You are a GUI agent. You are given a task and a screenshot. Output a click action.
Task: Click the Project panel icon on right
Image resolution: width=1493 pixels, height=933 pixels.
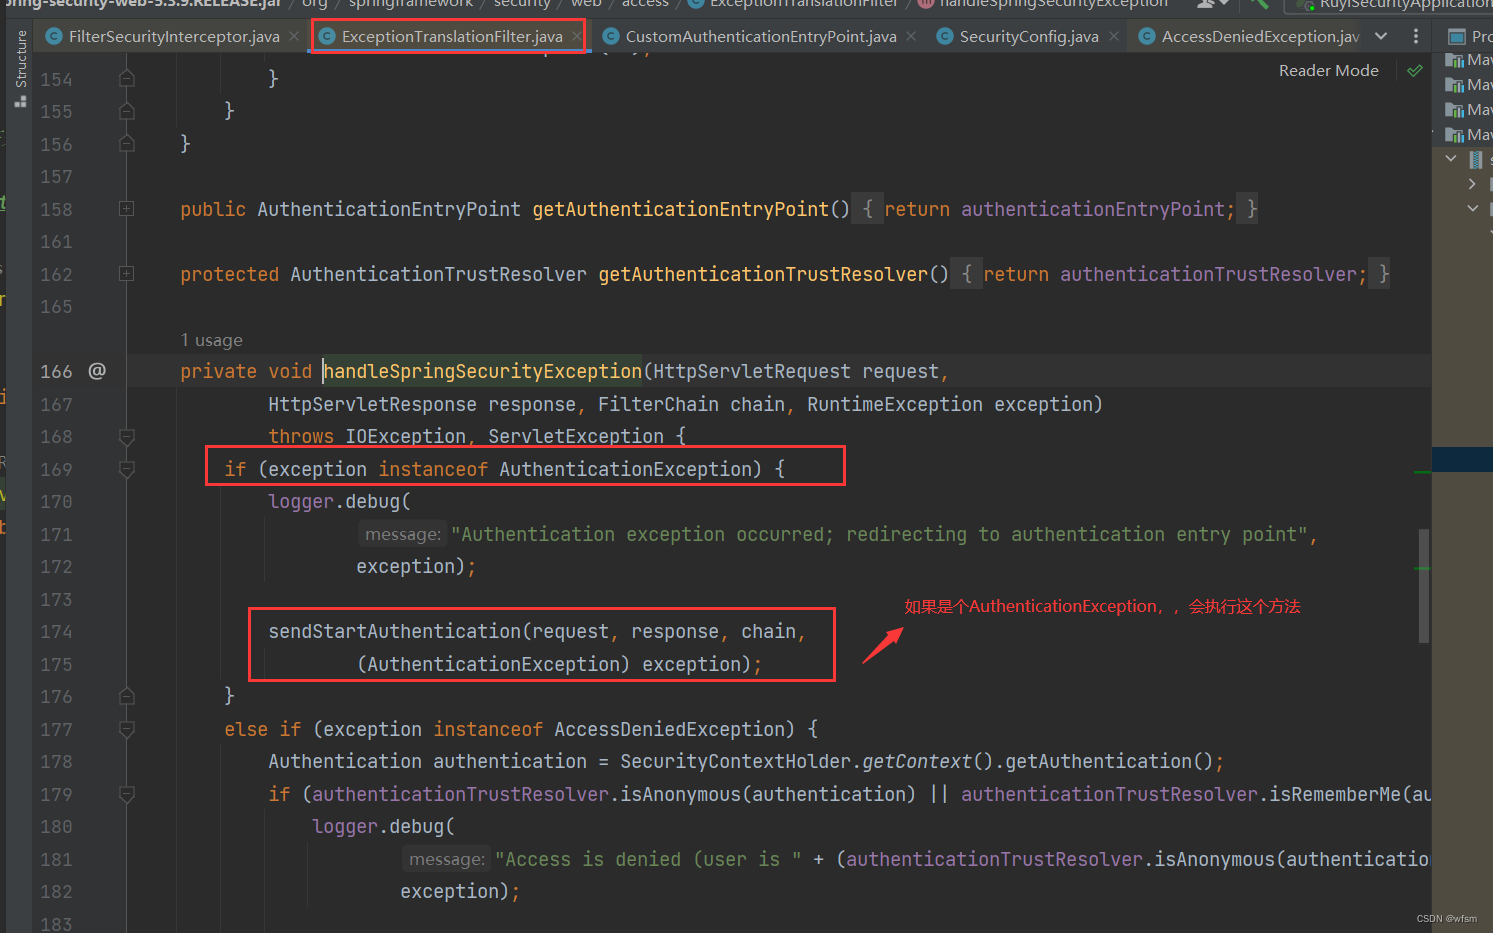click(x=1458, y=36)
